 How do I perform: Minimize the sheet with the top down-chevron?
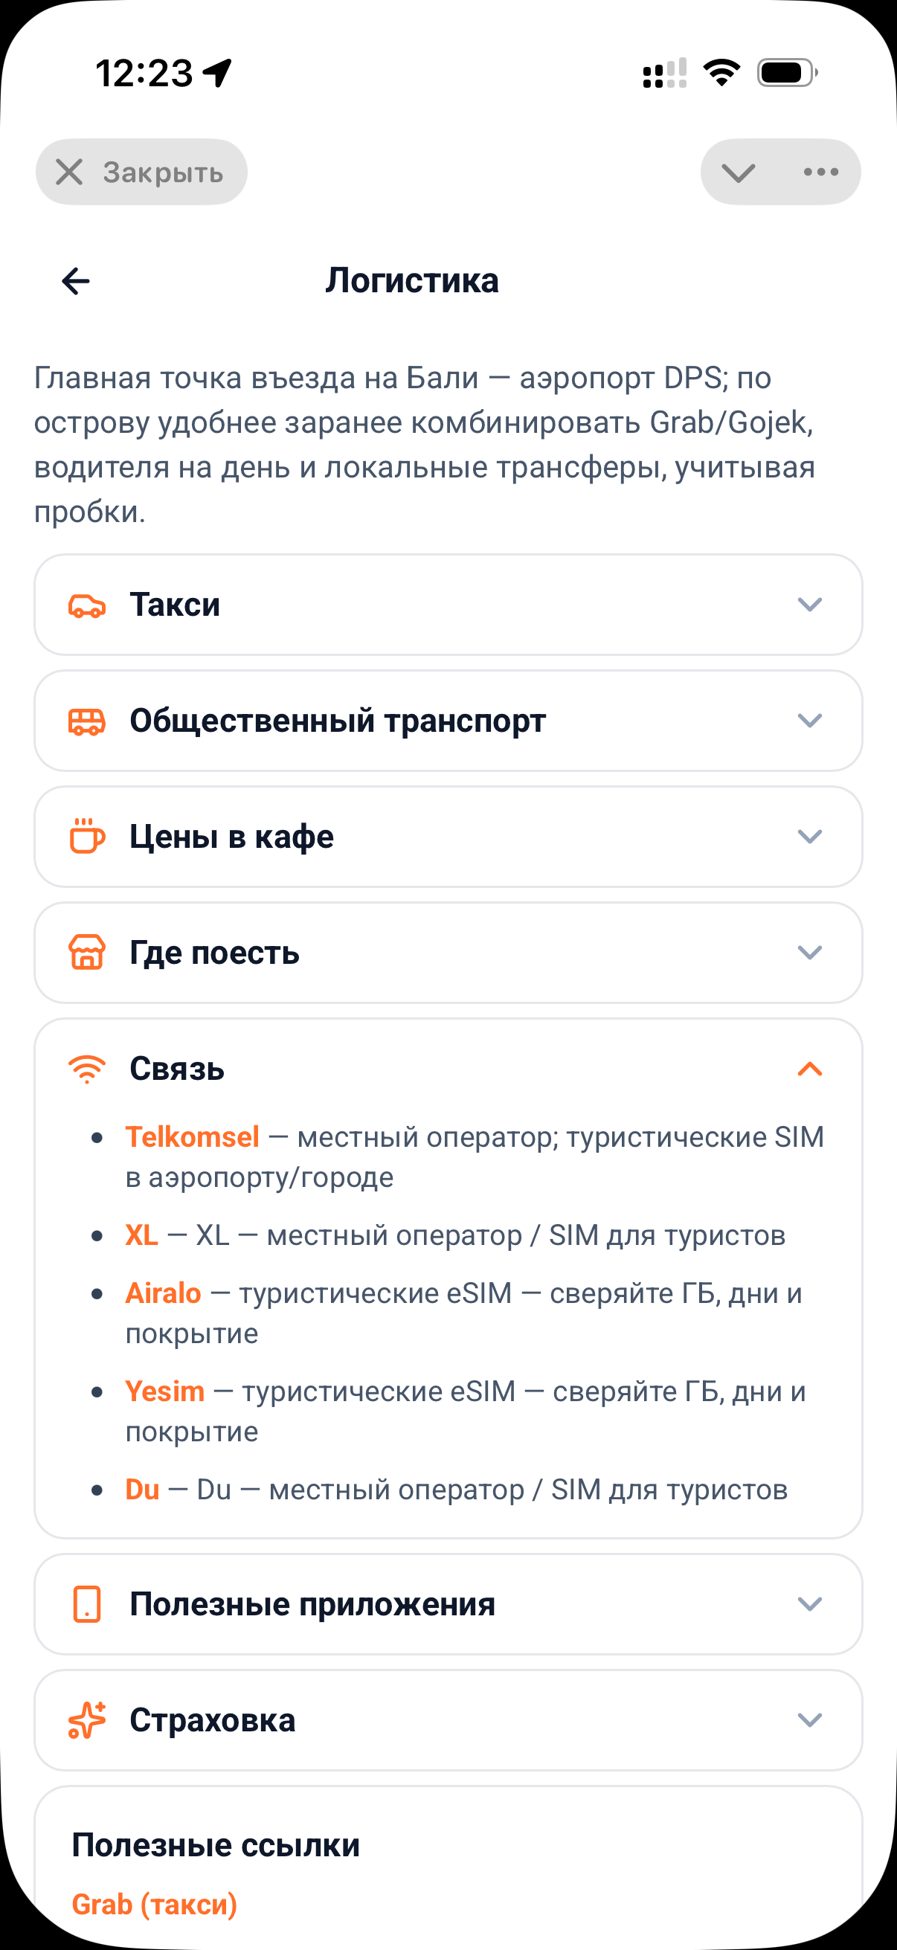(x=738, y=173)
